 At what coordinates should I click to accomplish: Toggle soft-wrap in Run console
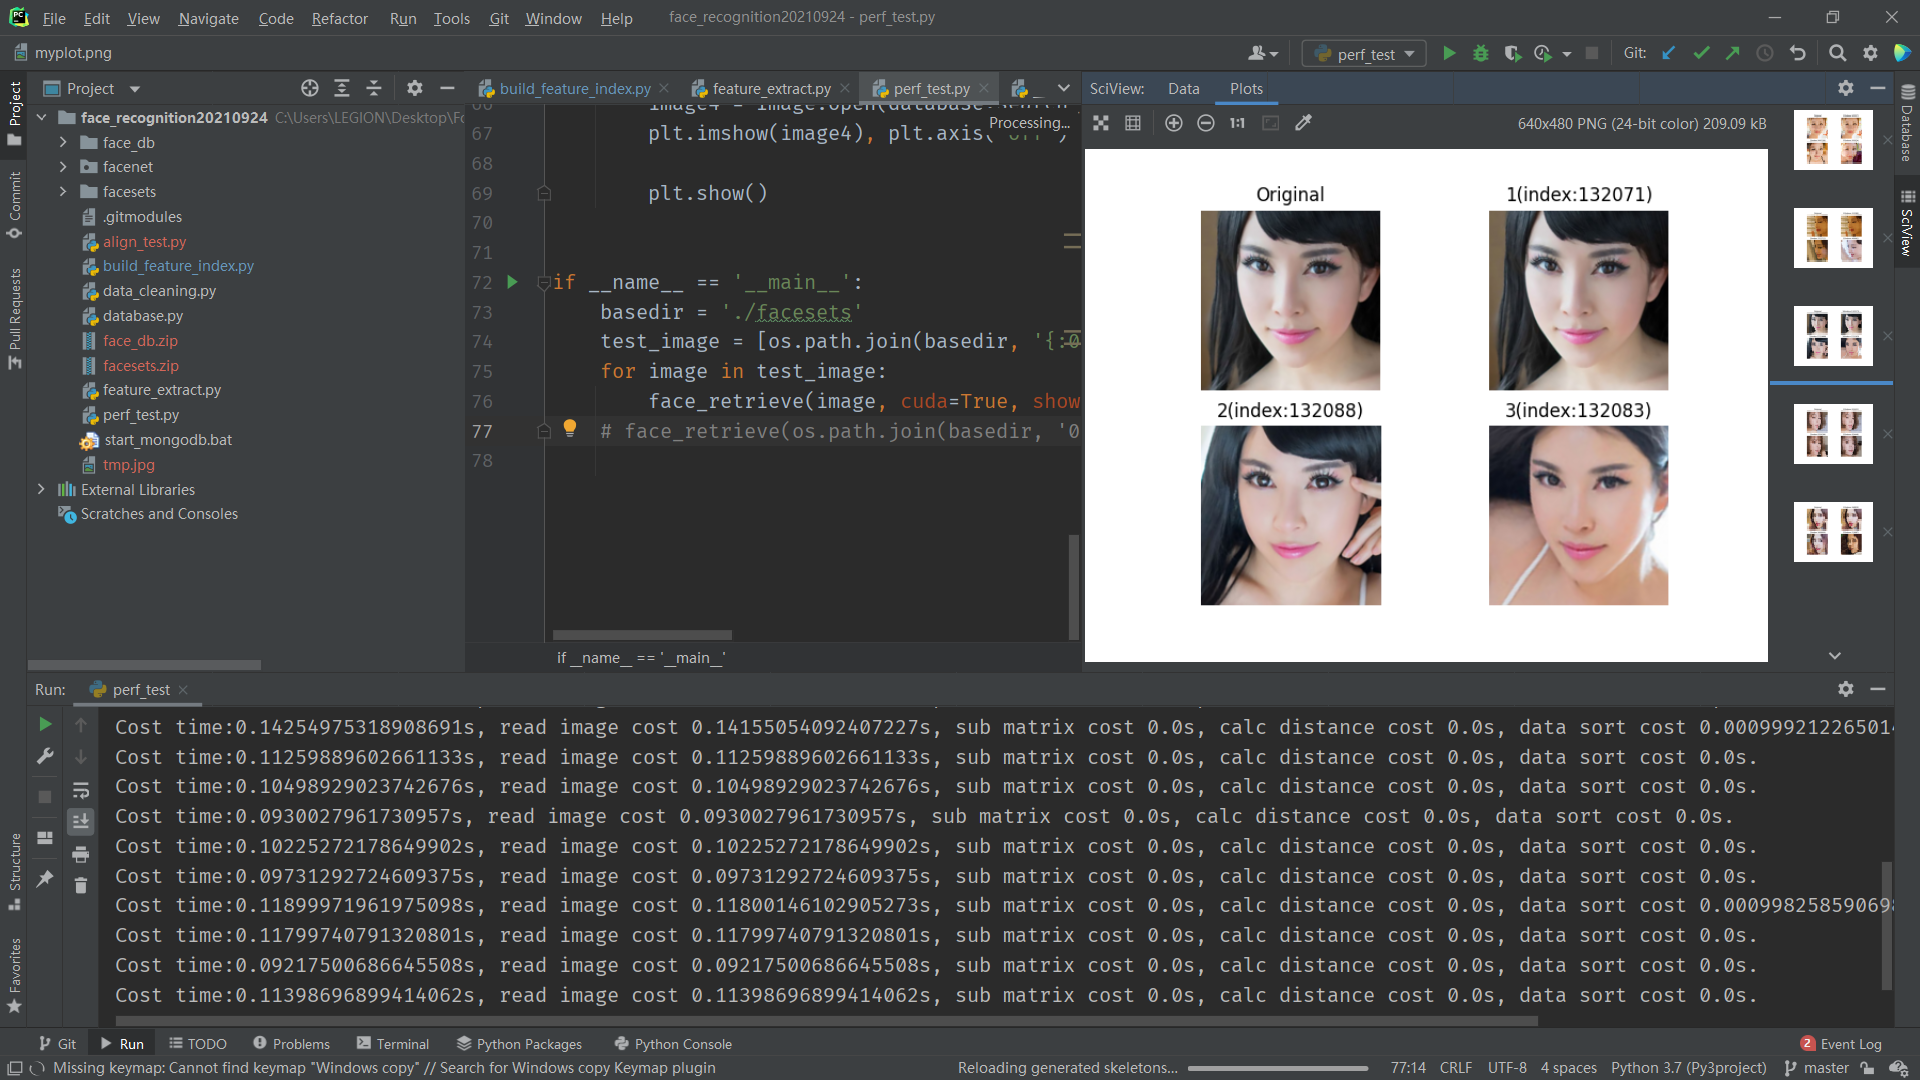point(81,790)
